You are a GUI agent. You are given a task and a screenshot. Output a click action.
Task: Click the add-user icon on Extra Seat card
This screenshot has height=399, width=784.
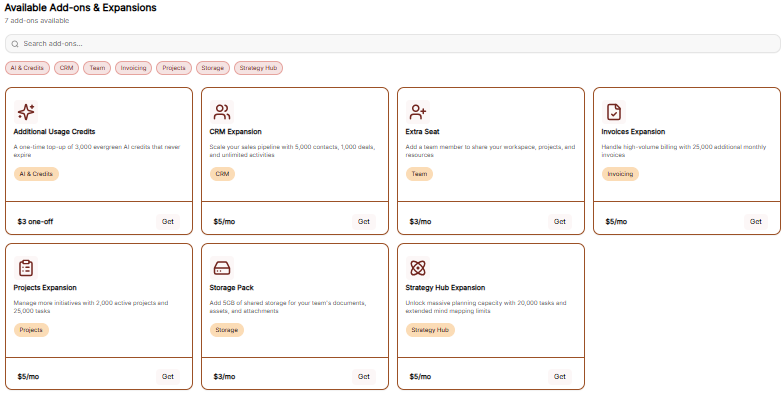pyautogui.click(x=418, y=112)
